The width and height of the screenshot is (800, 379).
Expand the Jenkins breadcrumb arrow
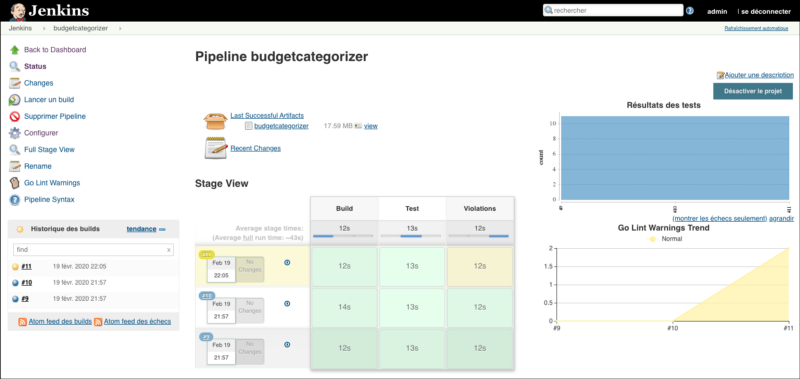(44, 29)
